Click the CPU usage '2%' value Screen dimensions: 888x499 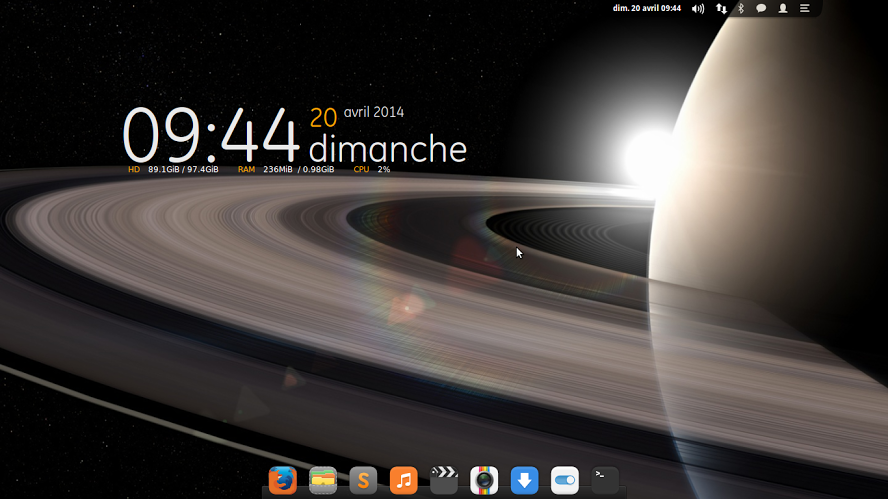tap(384, 169)
